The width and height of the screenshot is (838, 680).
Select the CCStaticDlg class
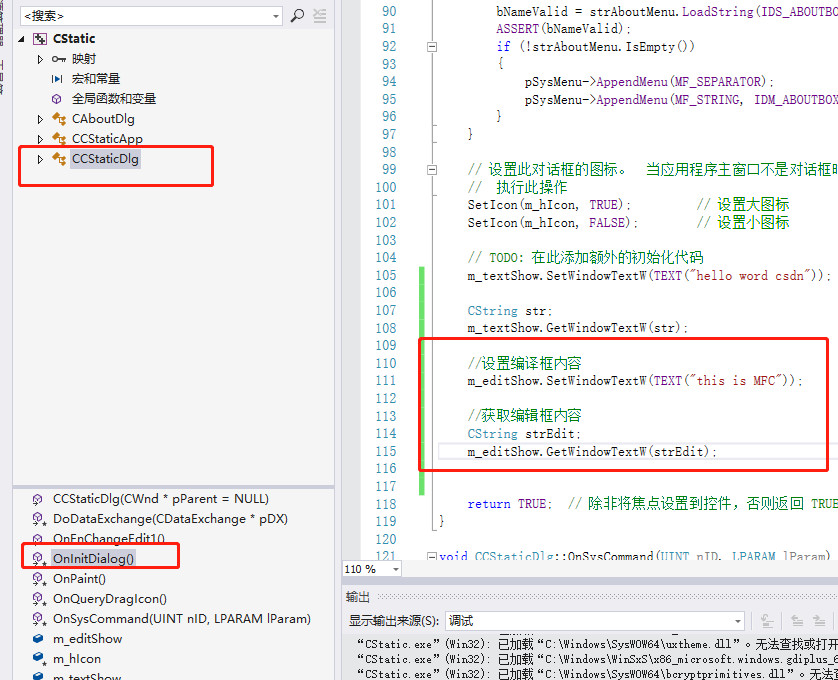click(105, 159)
